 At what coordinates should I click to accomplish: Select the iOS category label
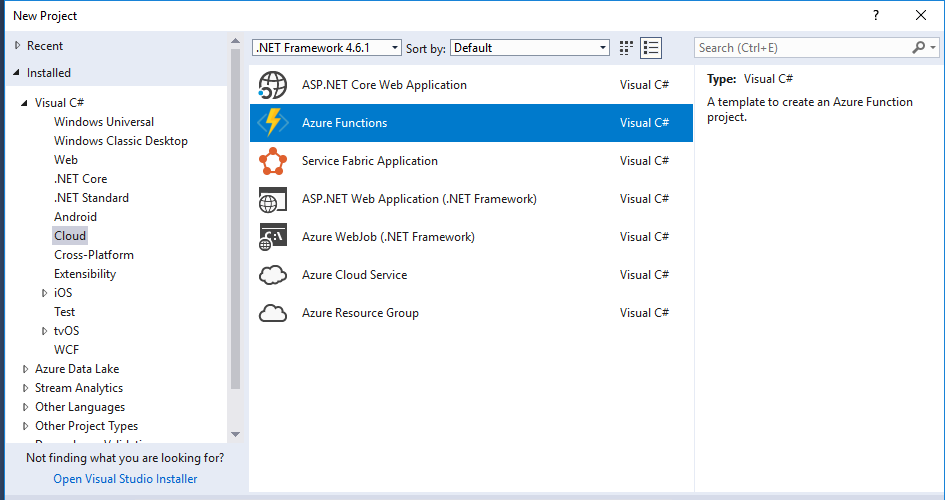63,293
